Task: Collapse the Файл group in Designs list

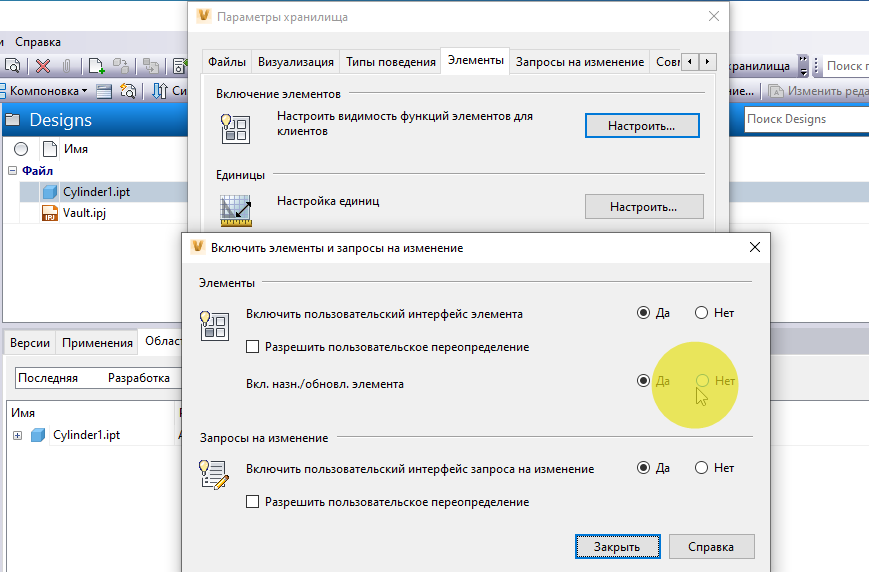Action: click(x=12, y=171)
